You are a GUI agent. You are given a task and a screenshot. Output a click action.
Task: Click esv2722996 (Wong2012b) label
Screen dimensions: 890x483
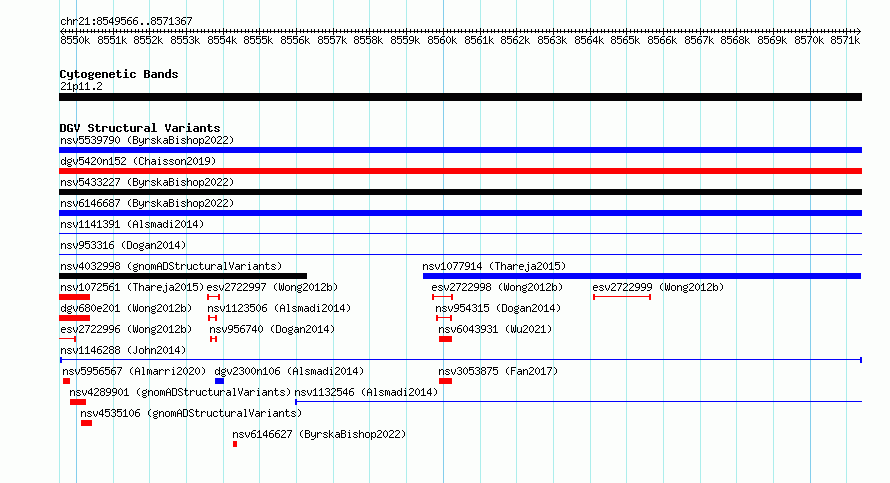coord(126,329)
